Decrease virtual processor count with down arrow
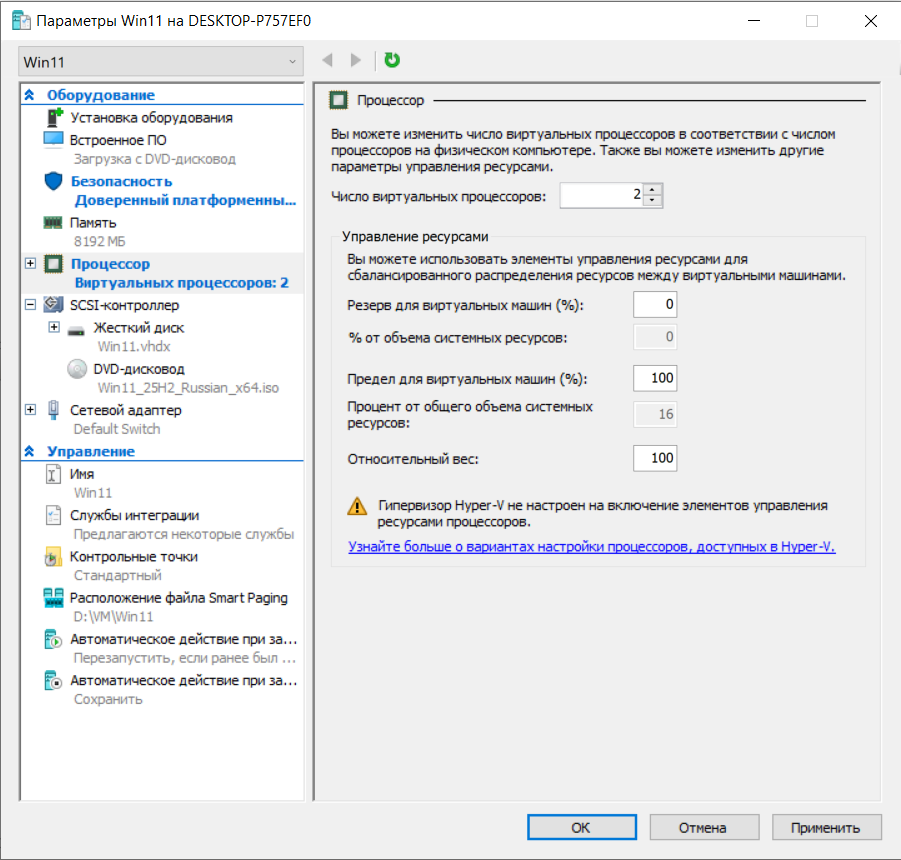 (x=652, y=200)
